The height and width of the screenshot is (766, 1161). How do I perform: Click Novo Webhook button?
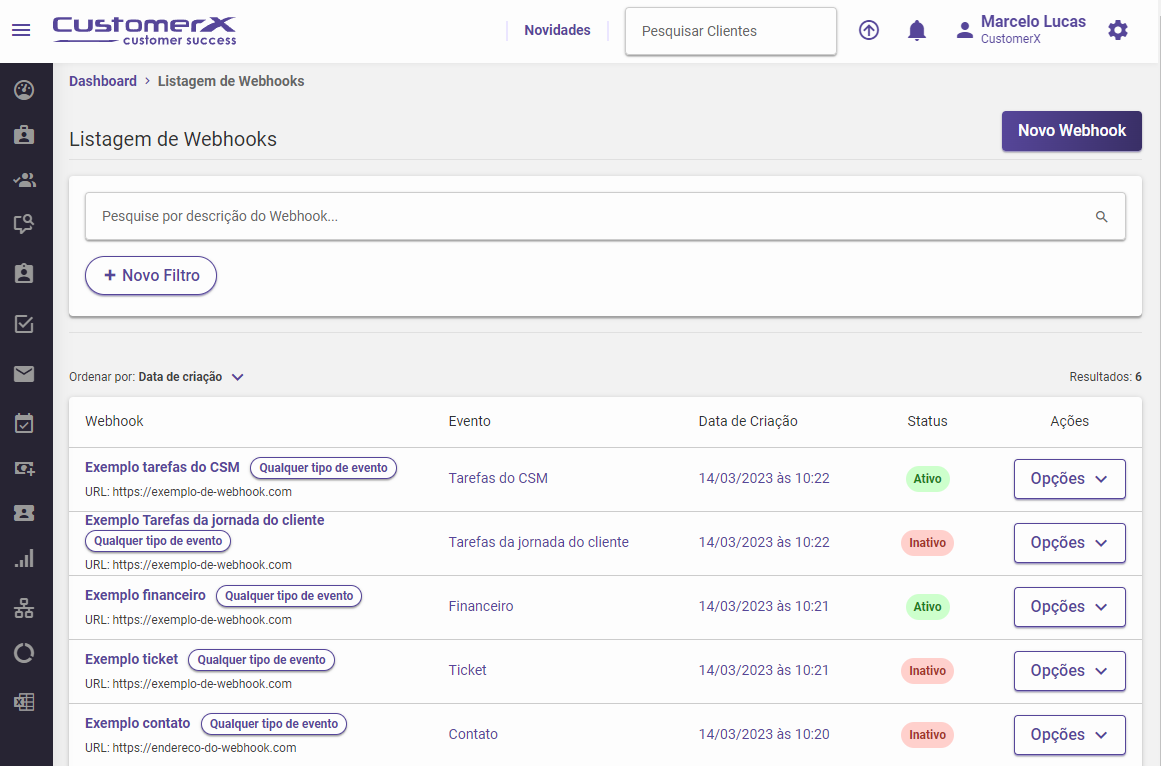1071,131
